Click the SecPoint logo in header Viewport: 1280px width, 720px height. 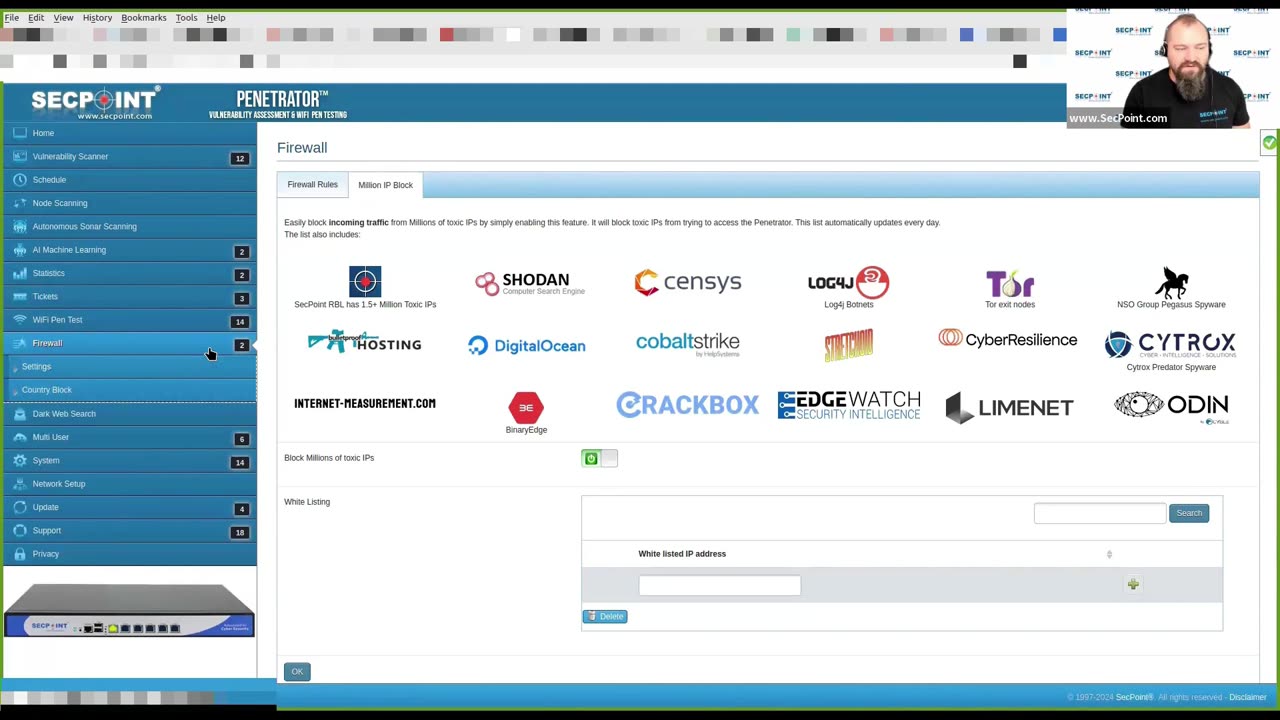click(95, 103)
